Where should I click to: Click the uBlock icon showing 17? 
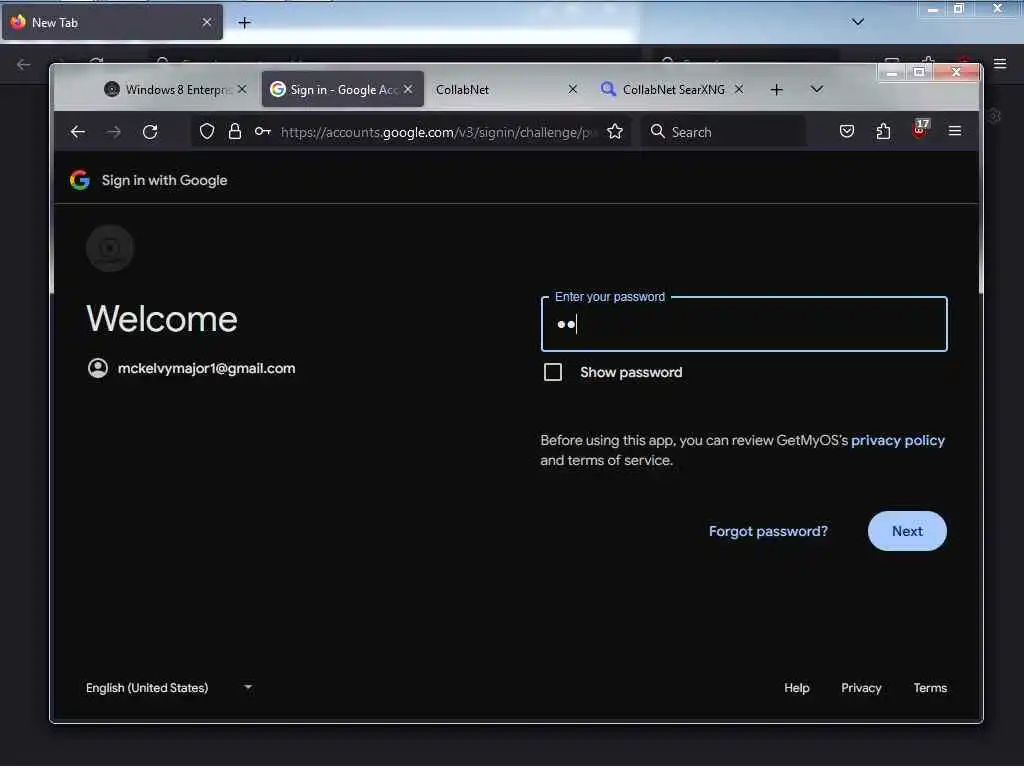click(920, 130)
